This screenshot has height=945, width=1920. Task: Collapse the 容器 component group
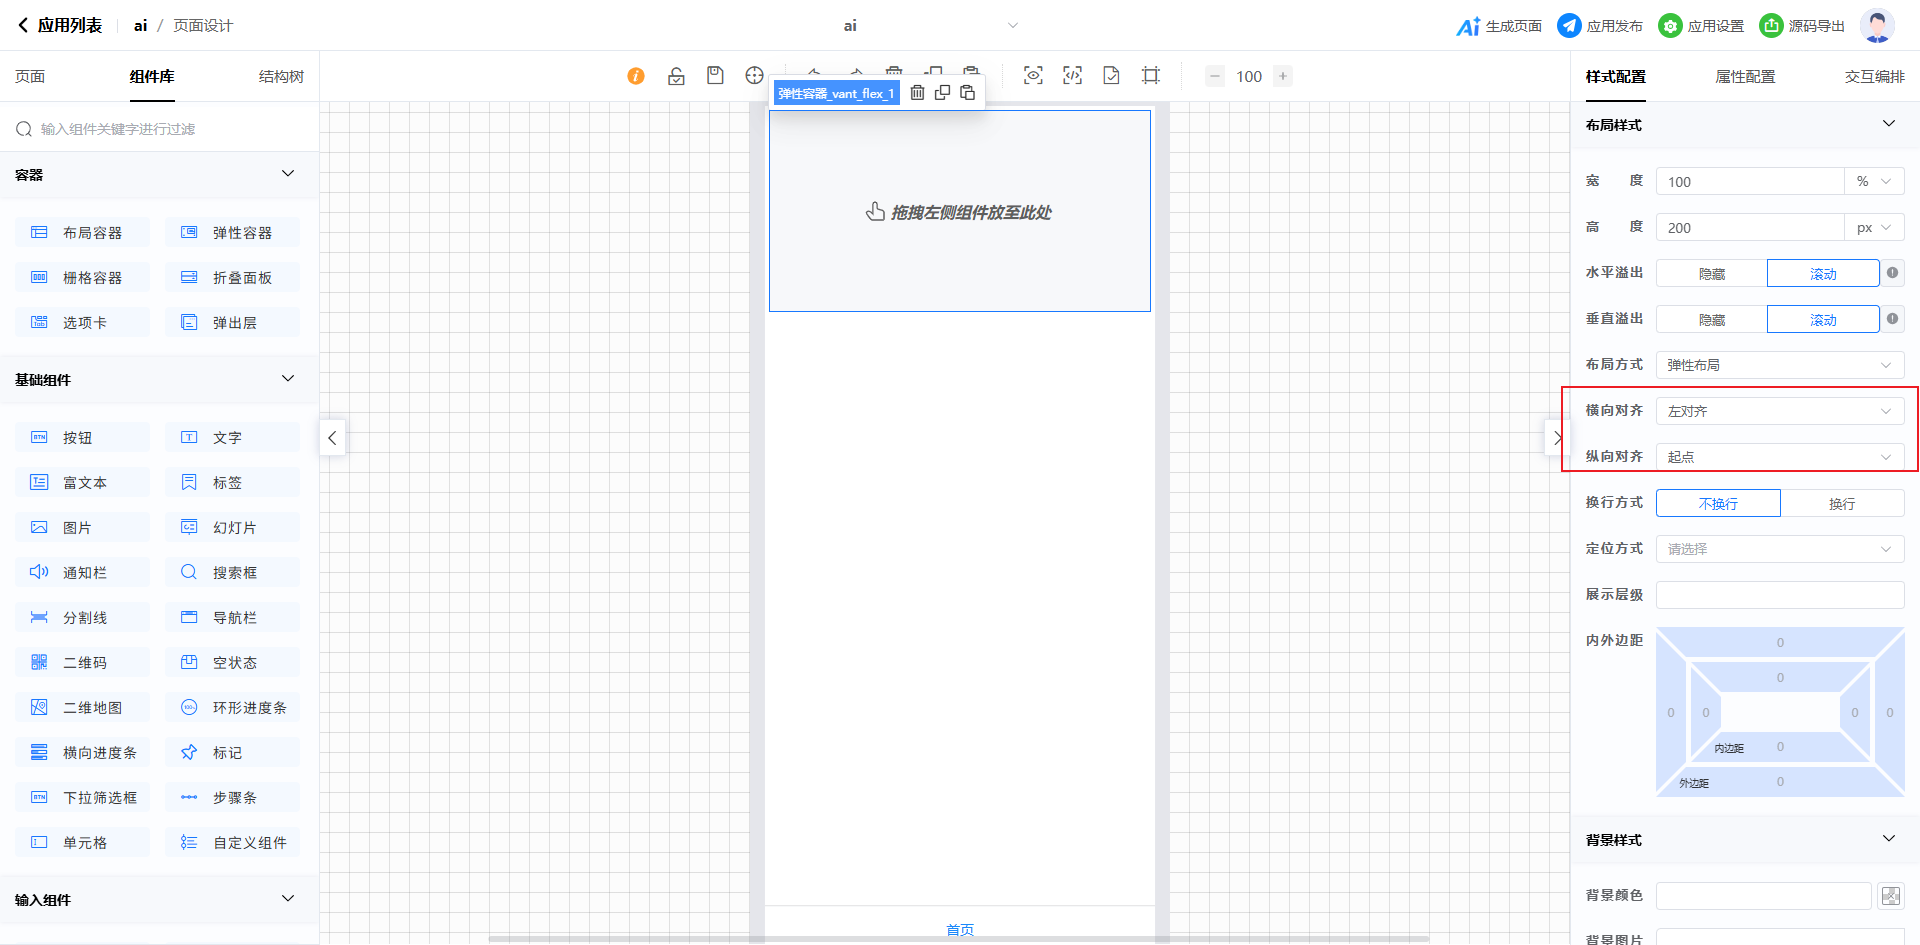click(288, 174)
